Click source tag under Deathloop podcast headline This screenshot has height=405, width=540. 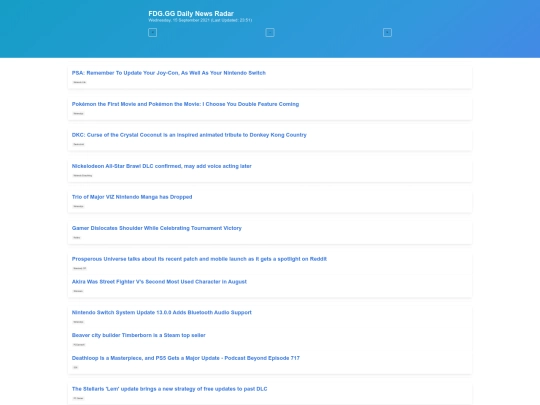[x=75, y=367]
